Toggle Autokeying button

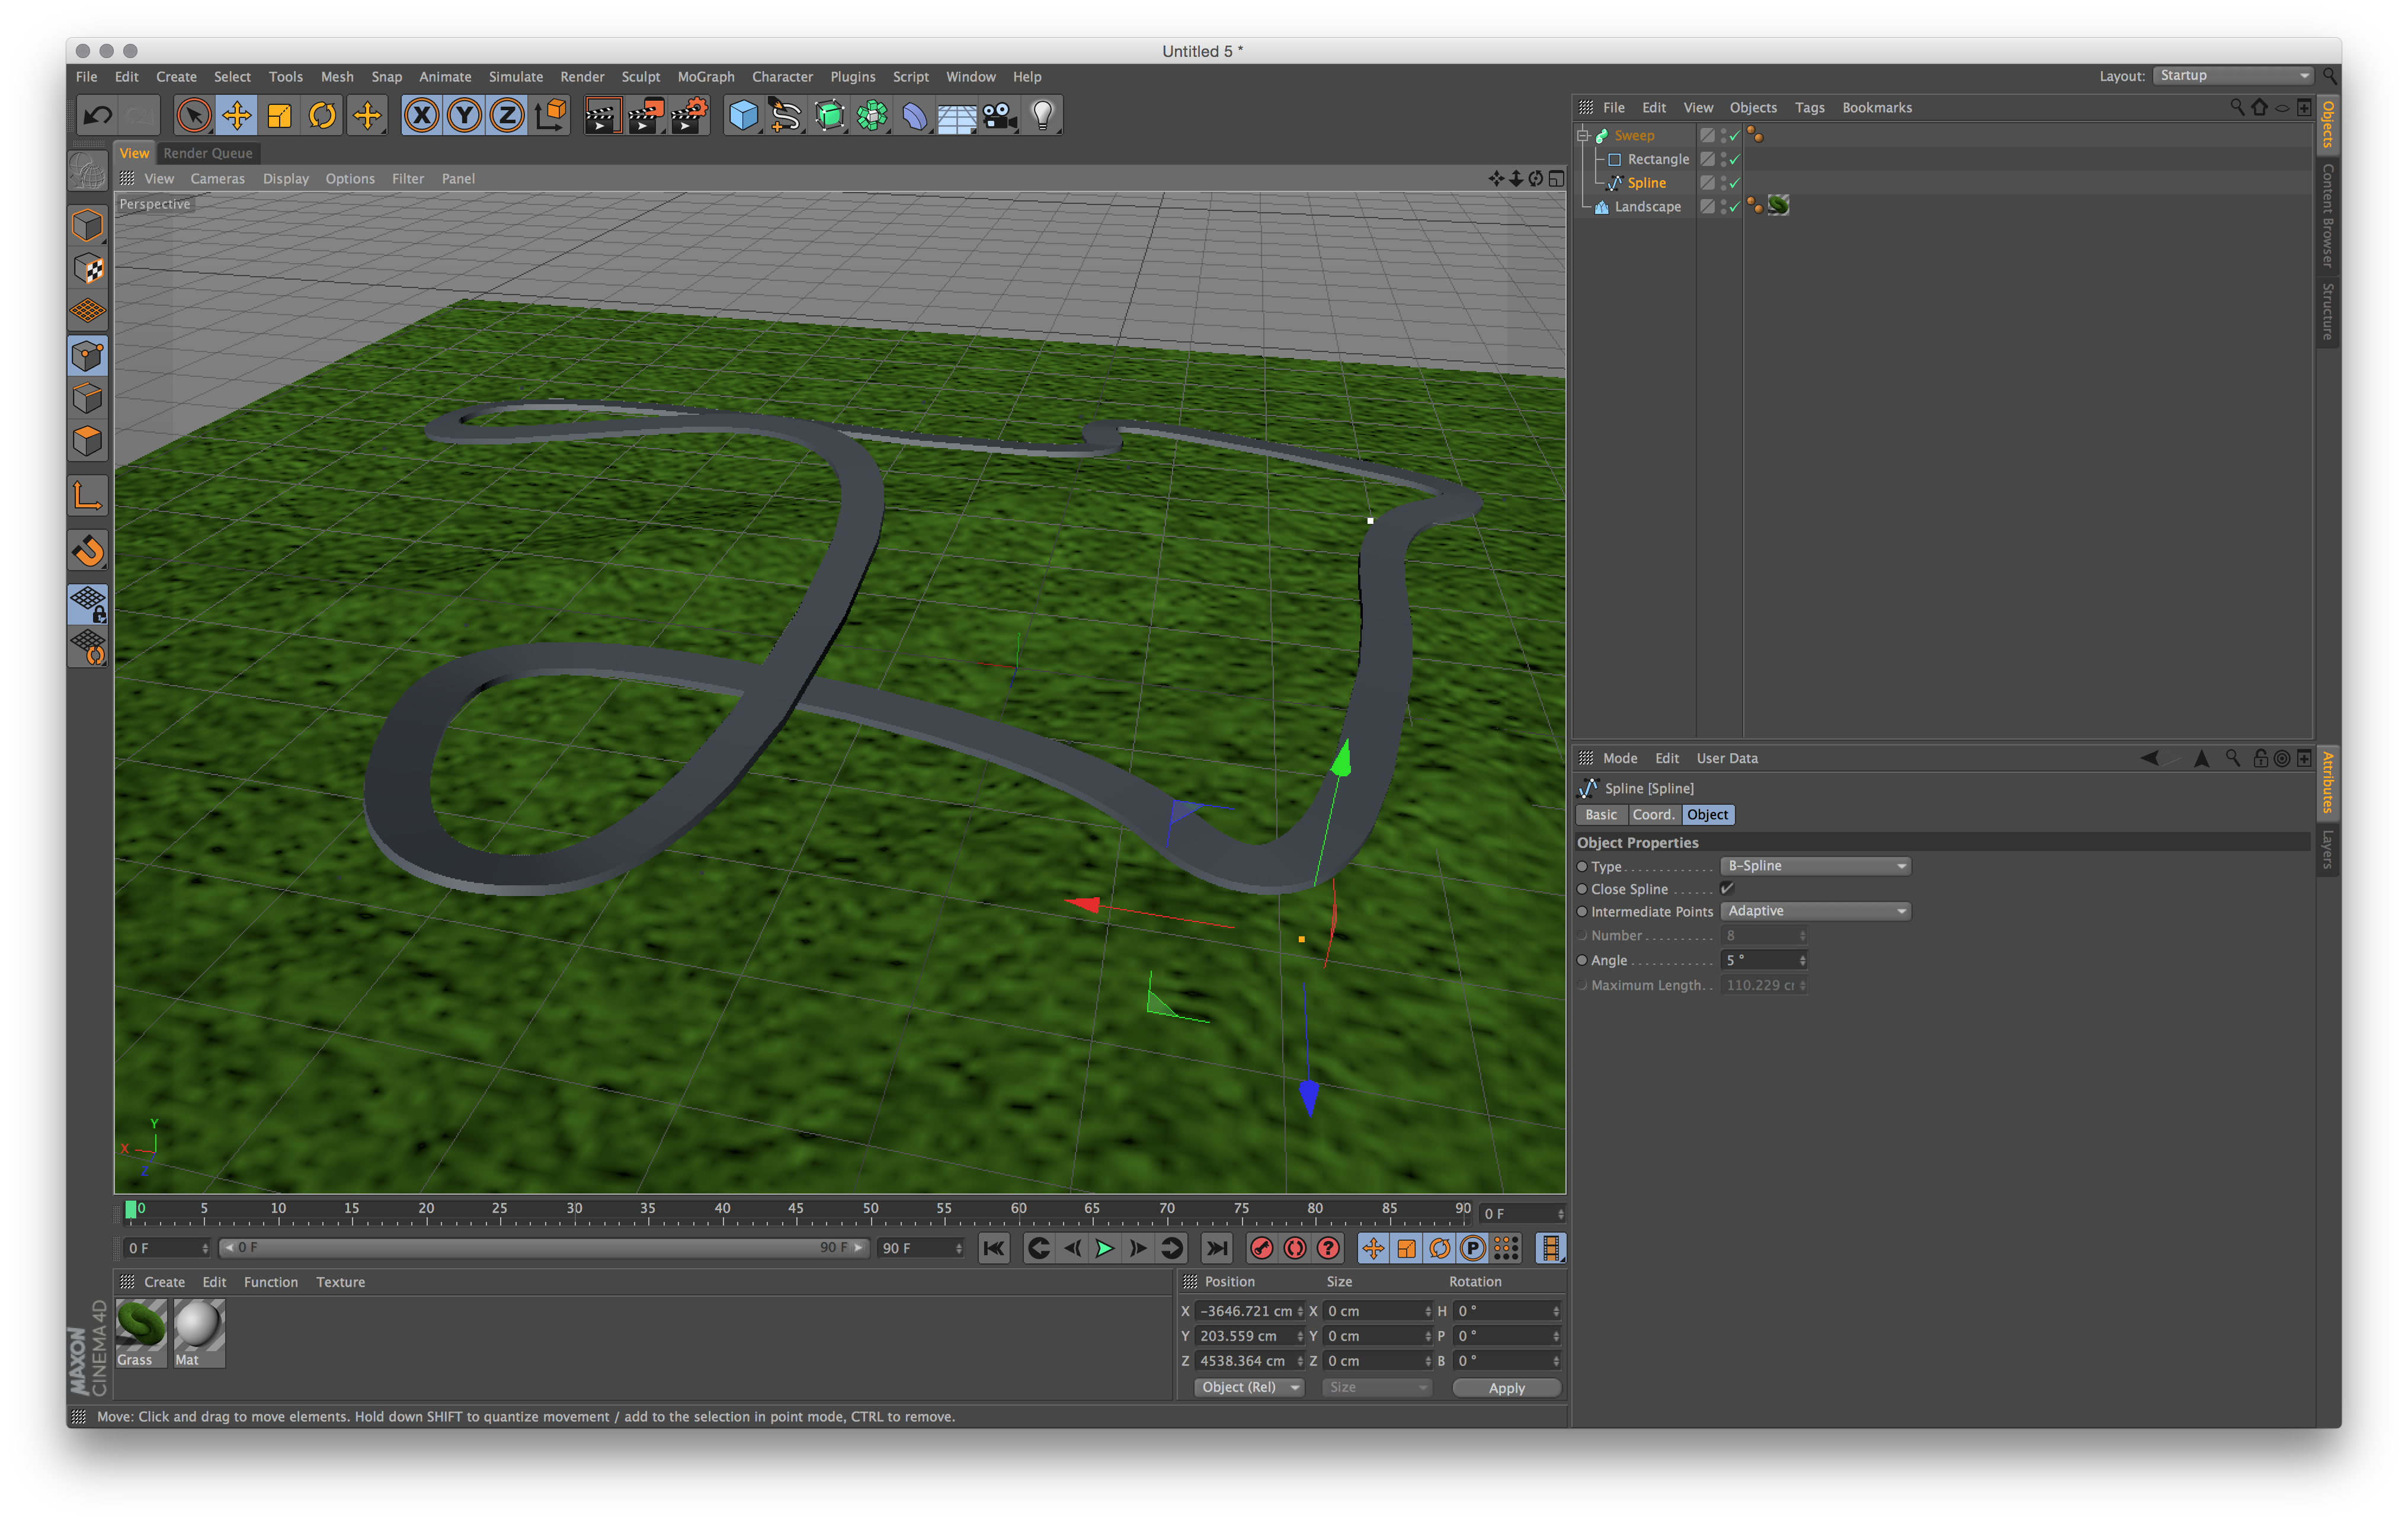(1295, 1248)
